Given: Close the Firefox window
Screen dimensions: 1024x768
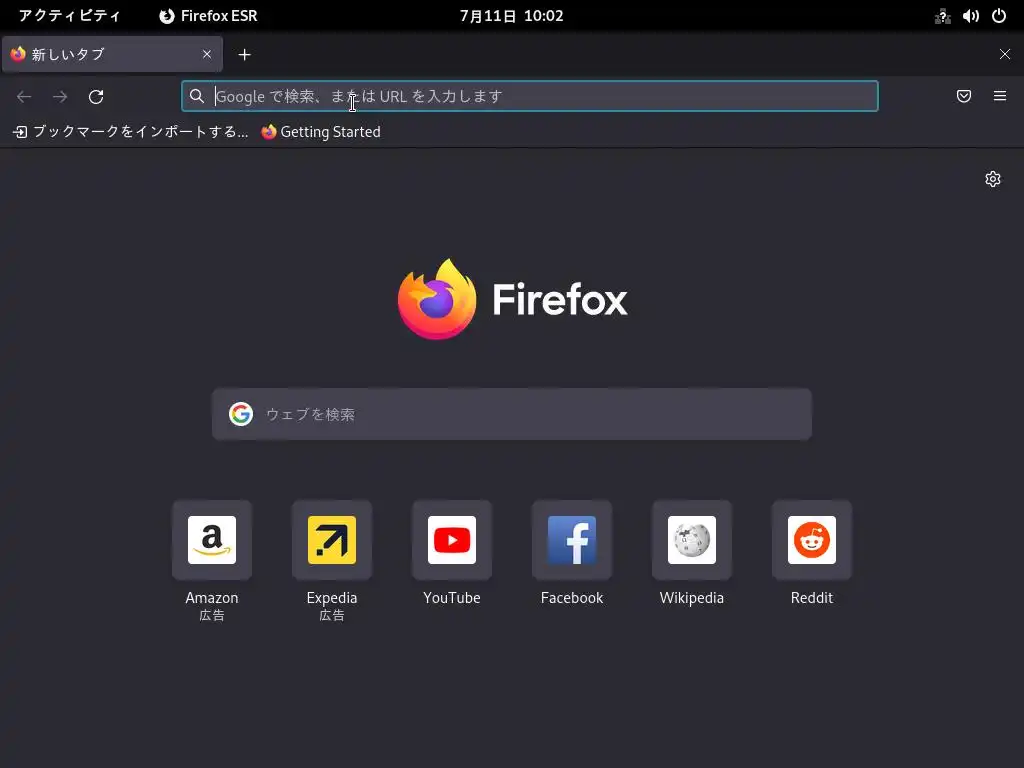Looking at the screenshot, I should (x=1004, y=54).
